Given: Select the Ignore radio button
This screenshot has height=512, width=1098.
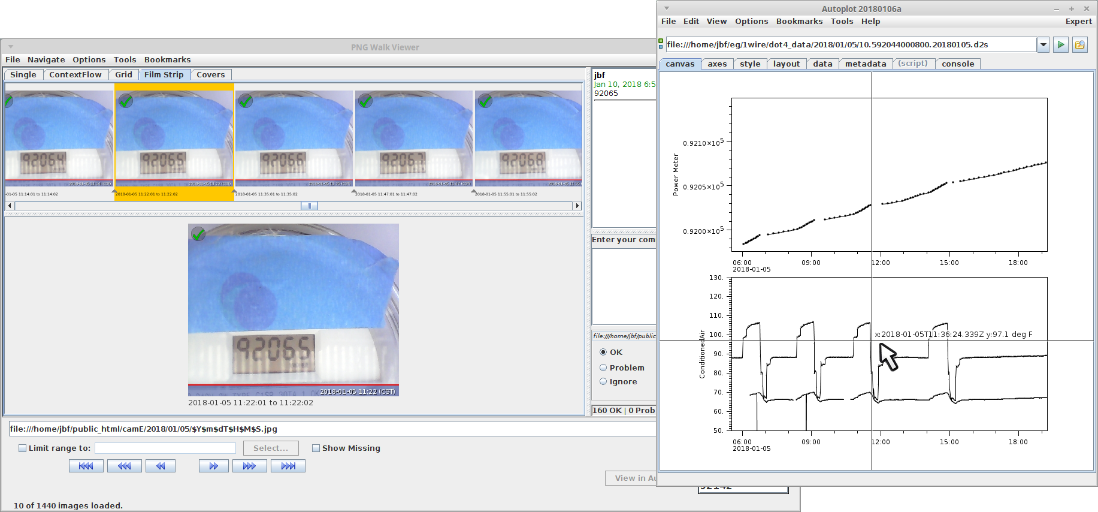Looking at the screenshot, I should tap(604, 382).
